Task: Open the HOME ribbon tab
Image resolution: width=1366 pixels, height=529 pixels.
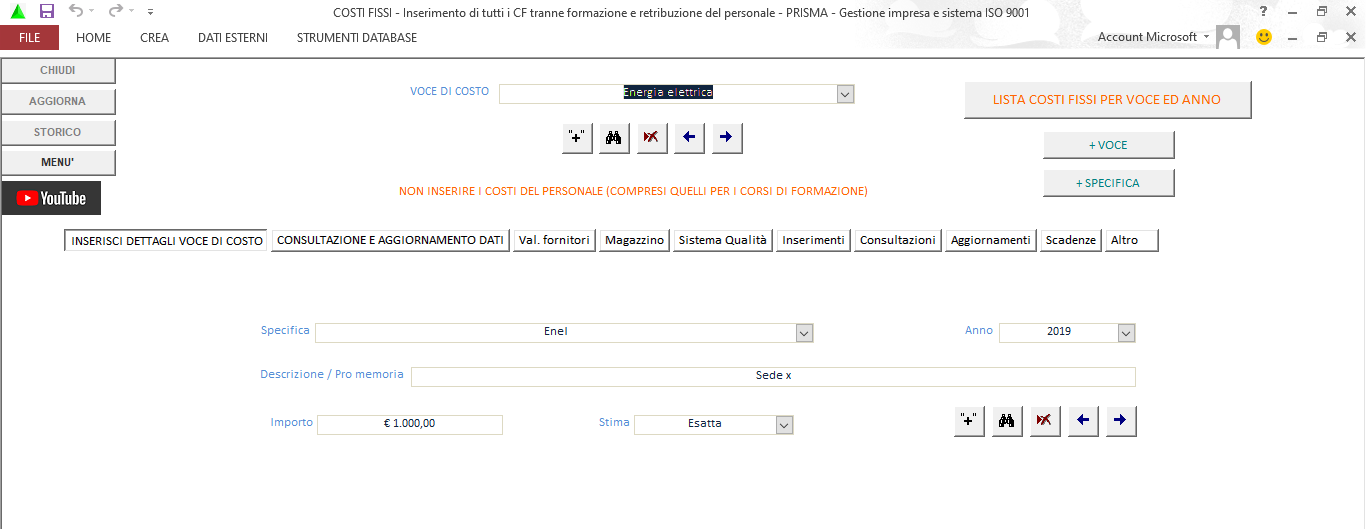Action: [x=94, y=37]
